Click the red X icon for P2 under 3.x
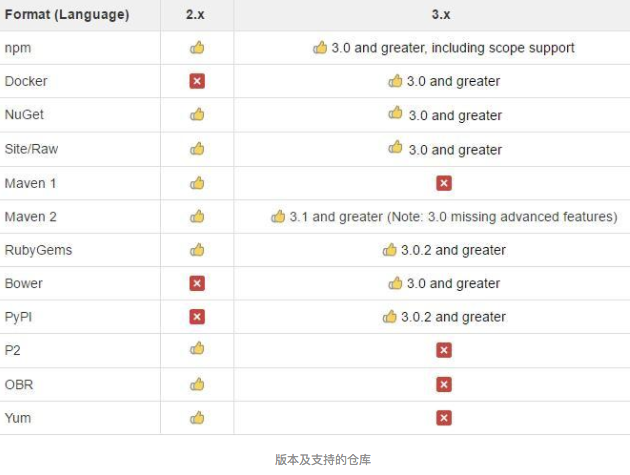 click(444, 350)
